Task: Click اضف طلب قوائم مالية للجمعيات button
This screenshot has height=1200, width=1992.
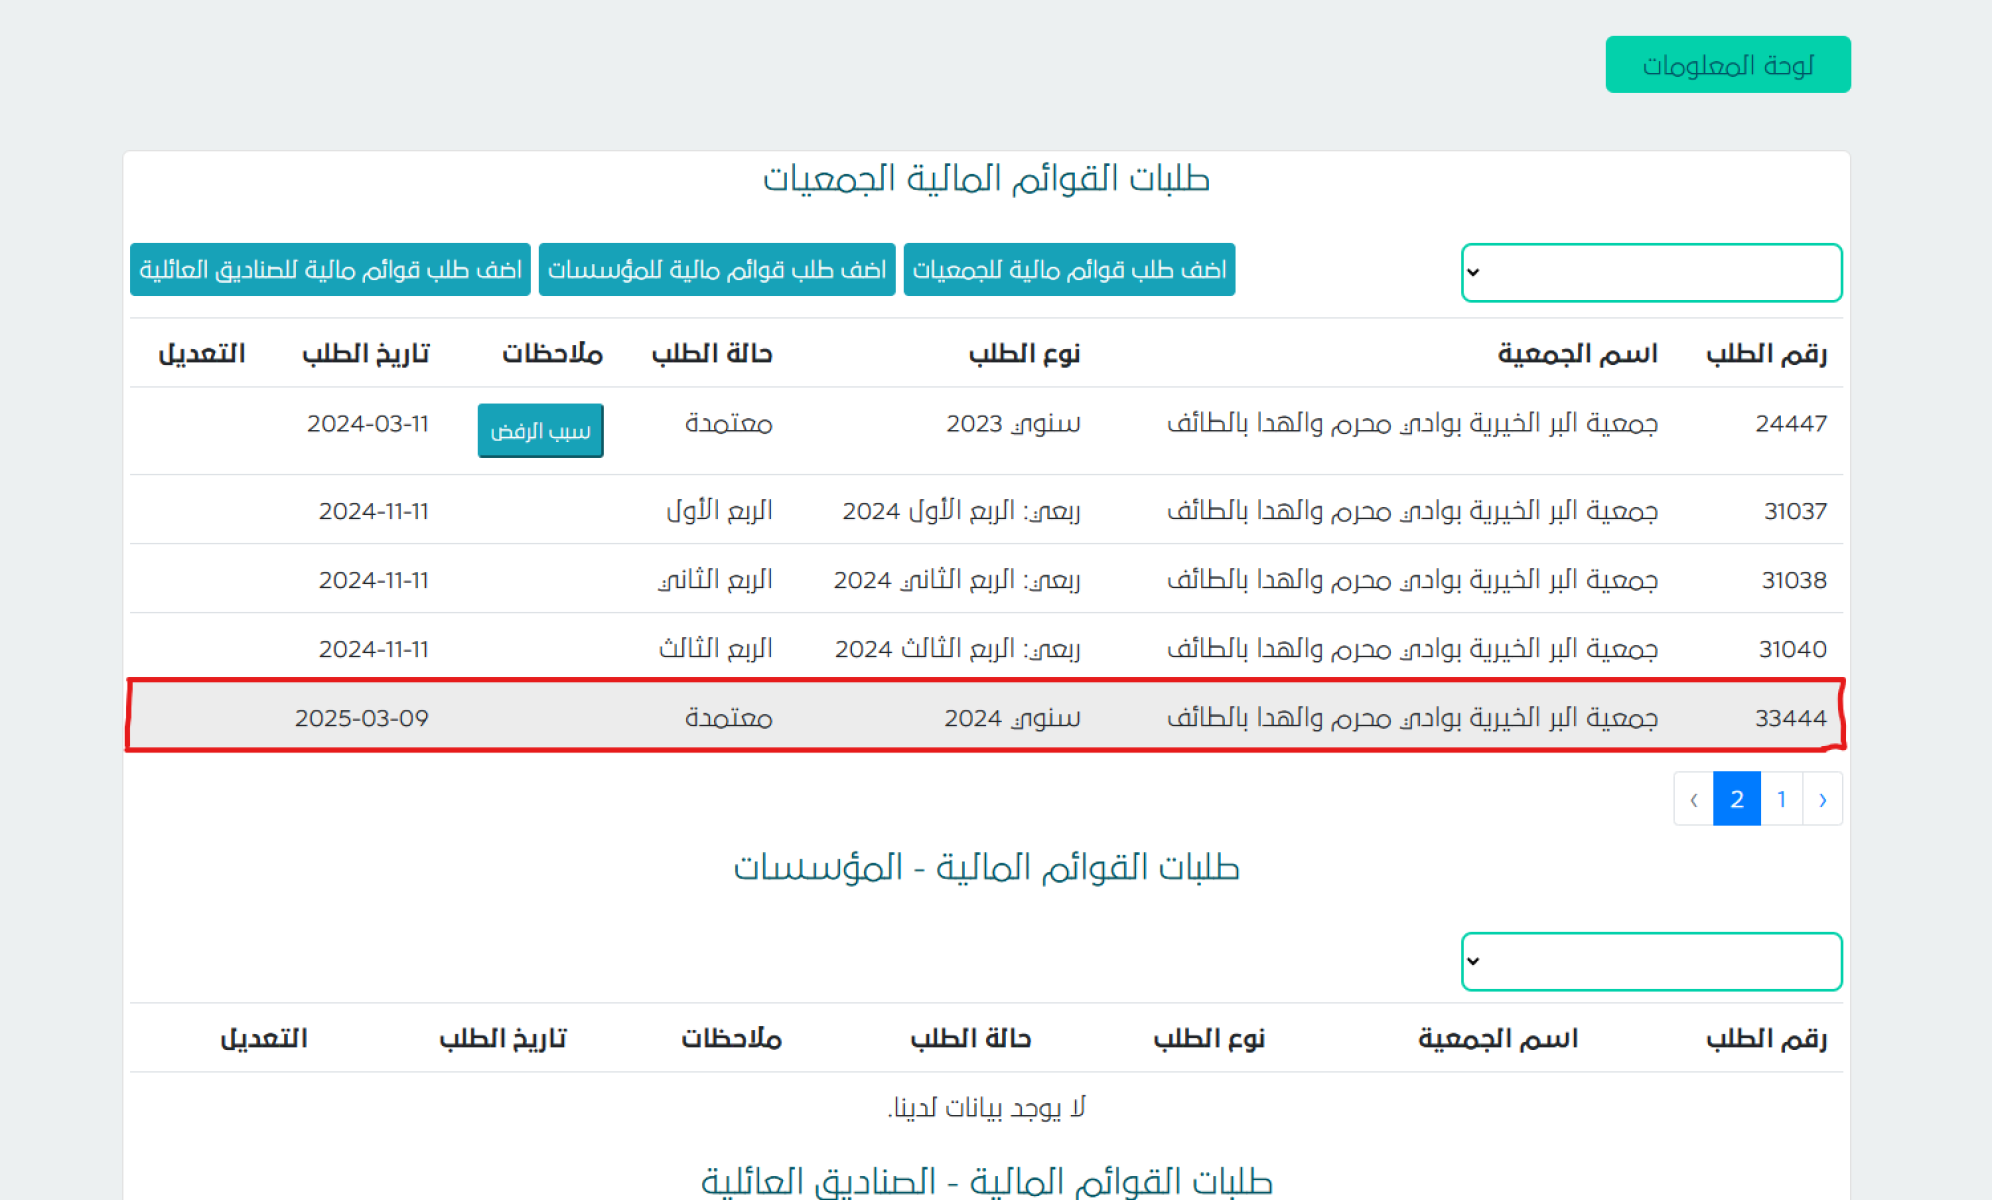Action: point(1068,270)
